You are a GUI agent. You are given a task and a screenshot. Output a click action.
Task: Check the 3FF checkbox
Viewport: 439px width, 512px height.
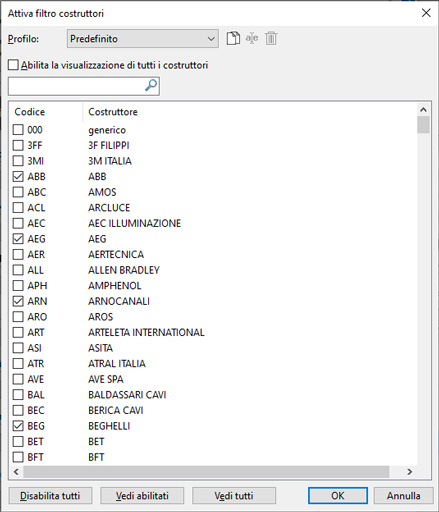click(18, 145)
